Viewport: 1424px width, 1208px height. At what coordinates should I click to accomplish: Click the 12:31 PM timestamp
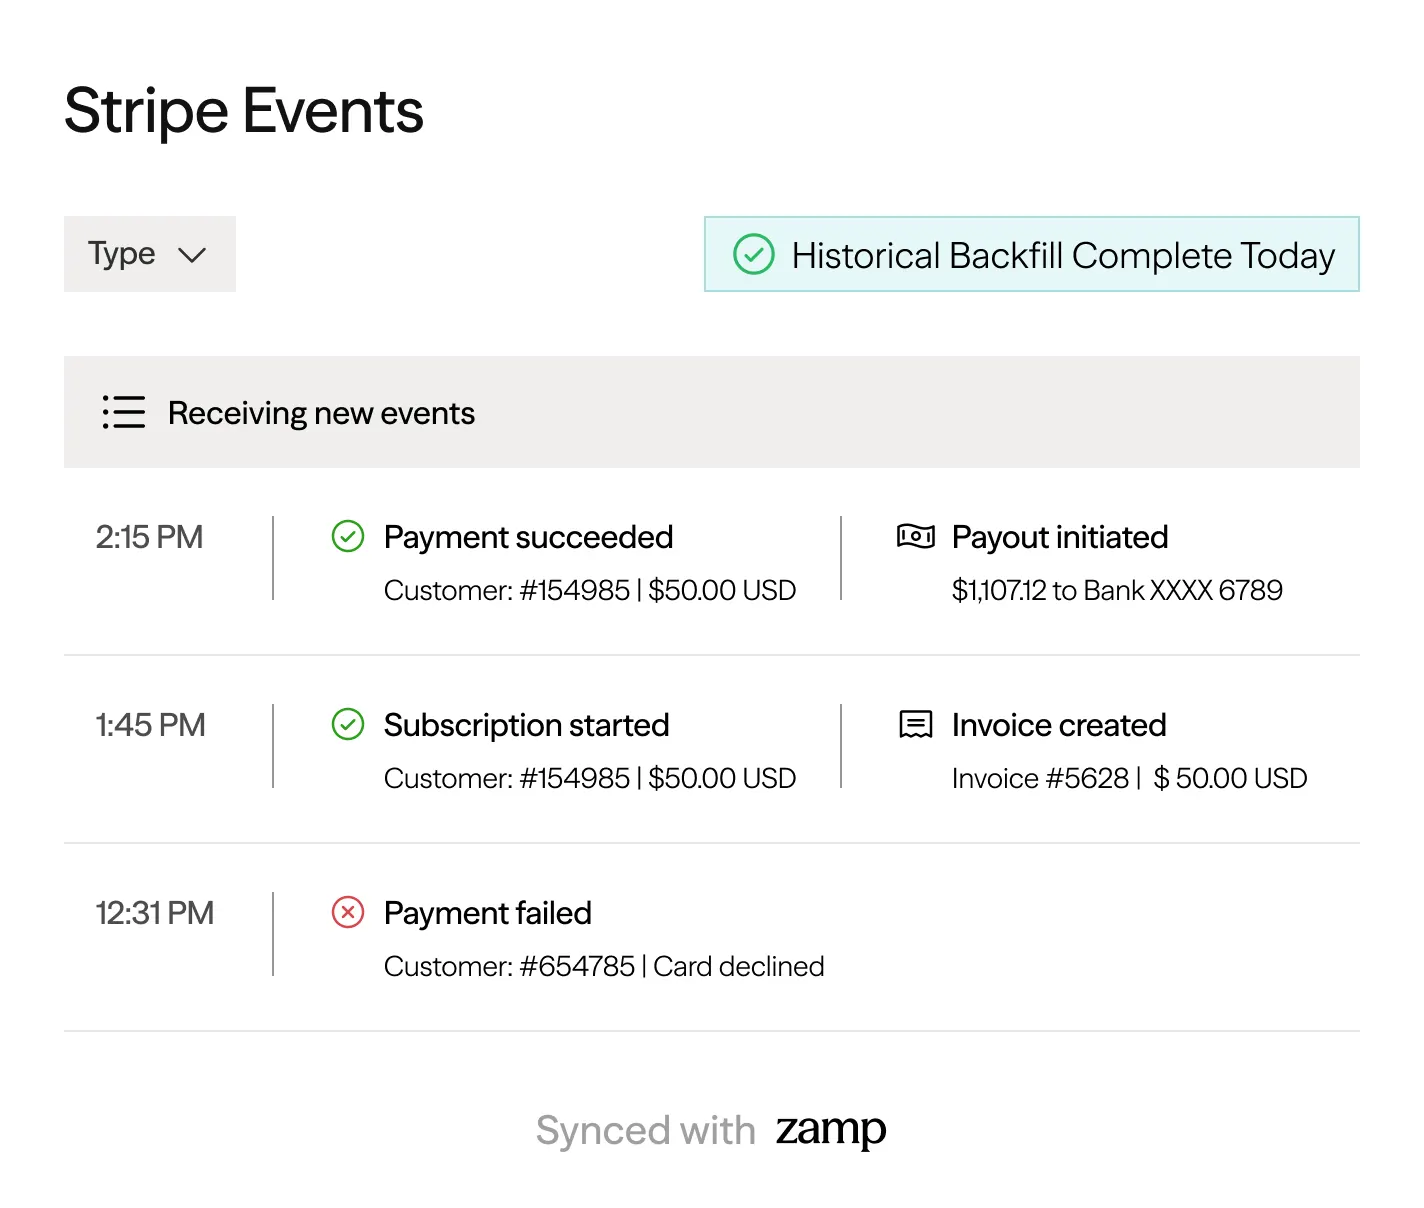(154, 913)
